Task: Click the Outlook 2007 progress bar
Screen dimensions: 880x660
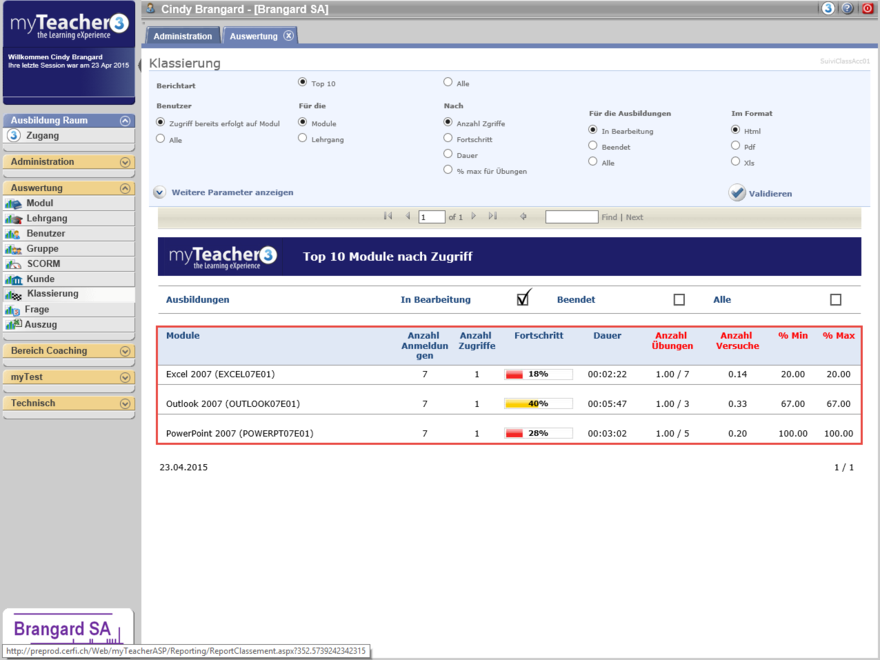Action: pos(538,404)
